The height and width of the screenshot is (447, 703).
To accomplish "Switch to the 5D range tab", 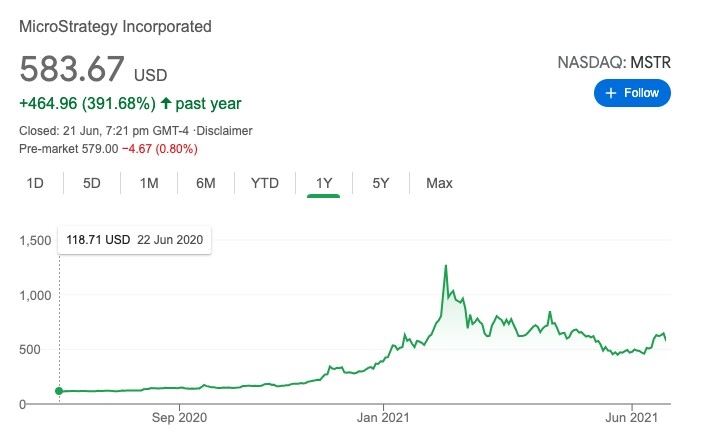I will point(92,183).
